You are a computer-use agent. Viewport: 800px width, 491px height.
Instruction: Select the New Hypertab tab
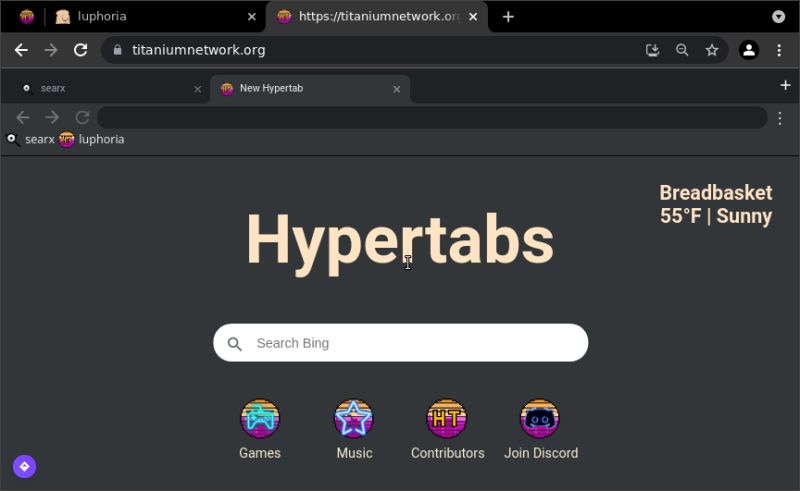310,89
